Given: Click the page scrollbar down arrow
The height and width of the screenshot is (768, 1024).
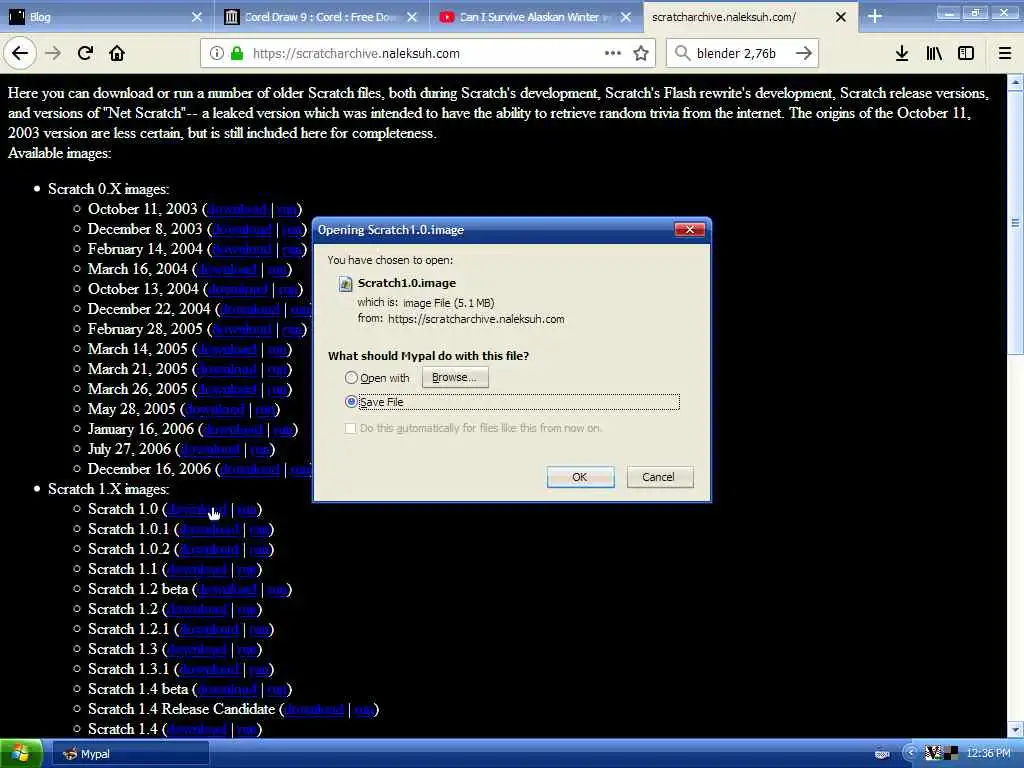Looking at the screenshot, I should (x=1015, y=729).
